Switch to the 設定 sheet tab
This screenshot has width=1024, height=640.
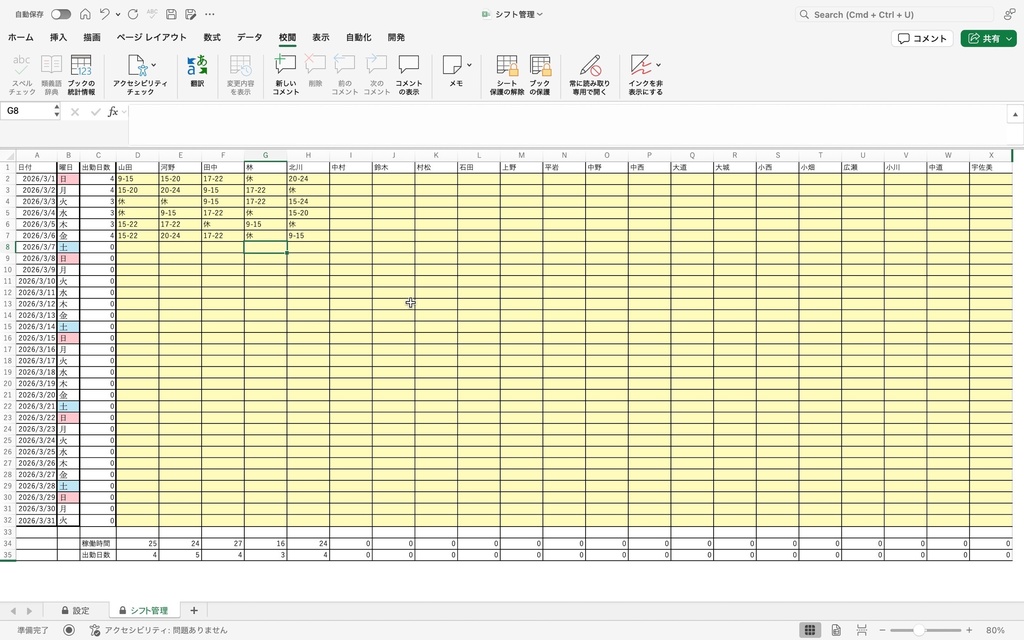[x=75, y=611]
